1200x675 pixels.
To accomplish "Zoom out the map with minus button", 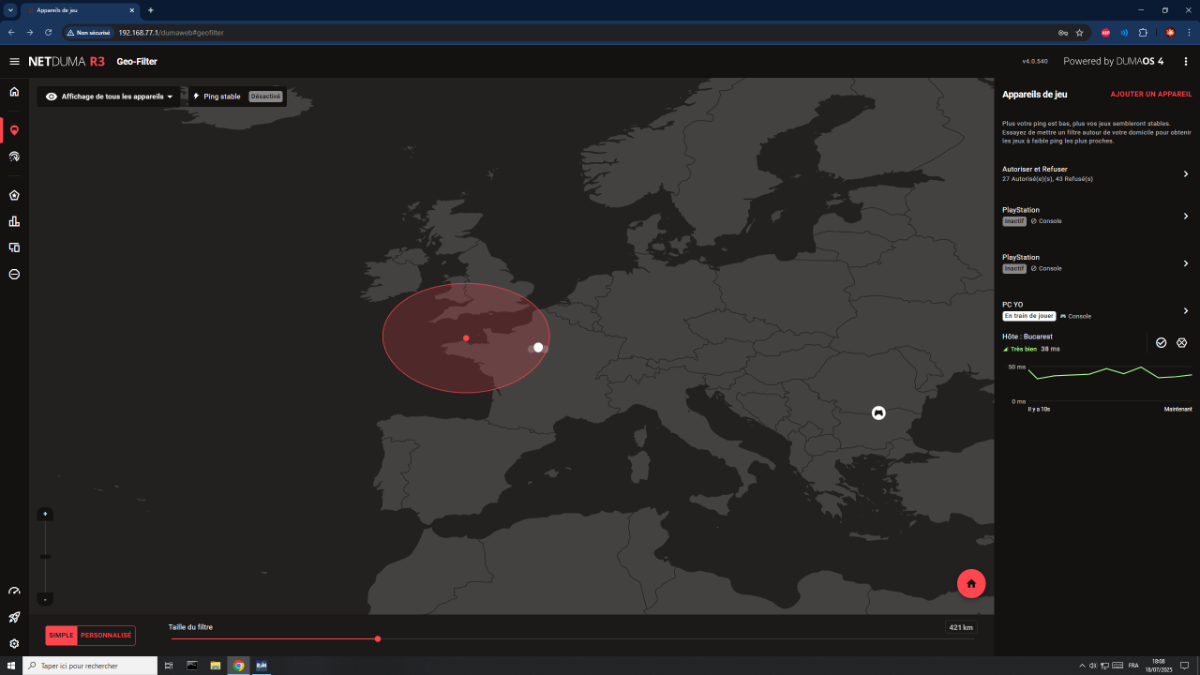I will coord(45,599).
